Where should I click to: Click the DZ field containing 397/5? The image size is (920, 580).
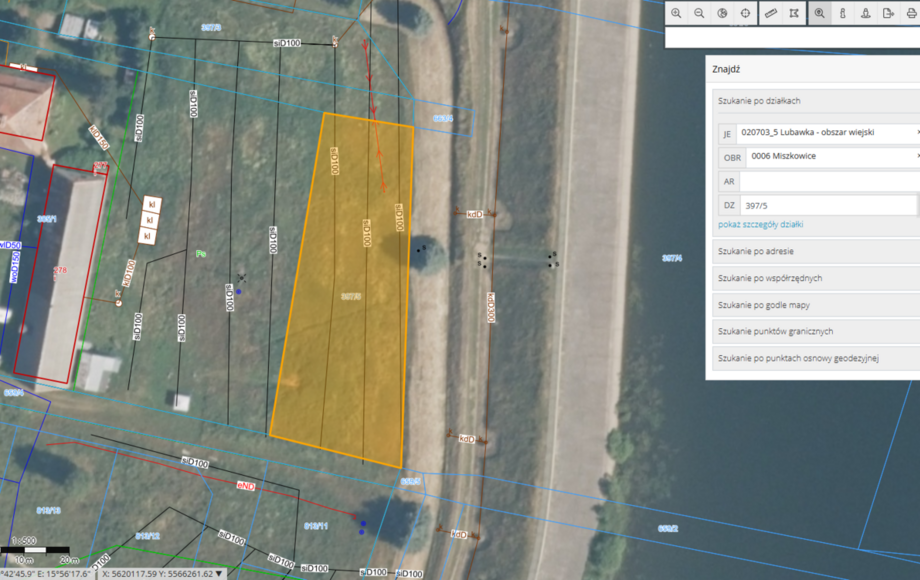[x=830, y=206]
